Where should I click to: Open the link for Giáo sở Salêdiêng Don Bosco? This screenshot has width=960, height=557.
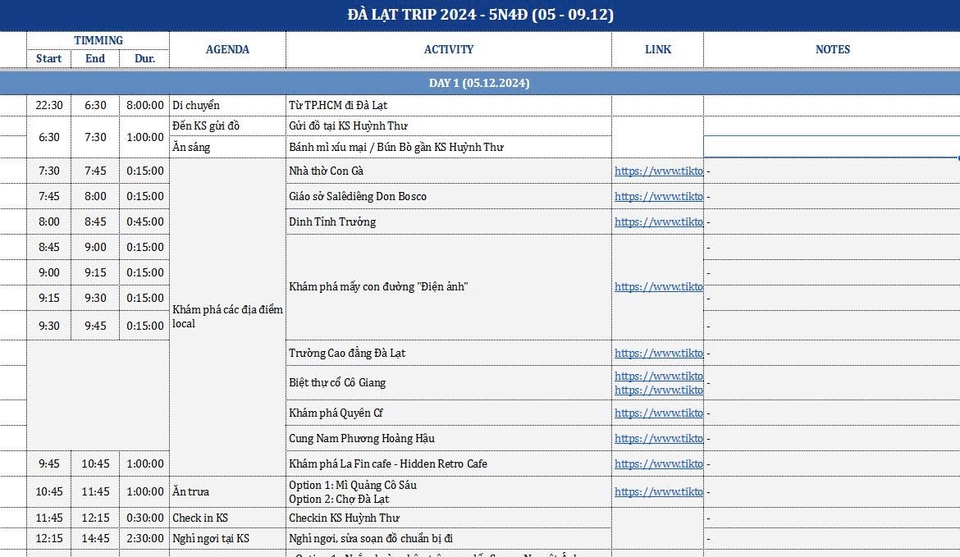click(658, 196)
